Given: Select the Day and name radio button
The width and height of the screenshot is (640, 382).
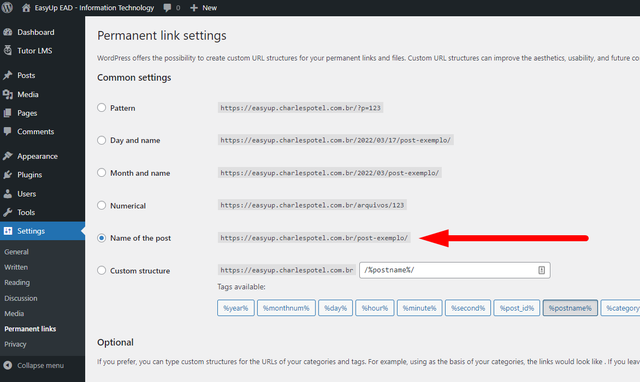Looking at the screenshot, I should (x=102, y=140).
